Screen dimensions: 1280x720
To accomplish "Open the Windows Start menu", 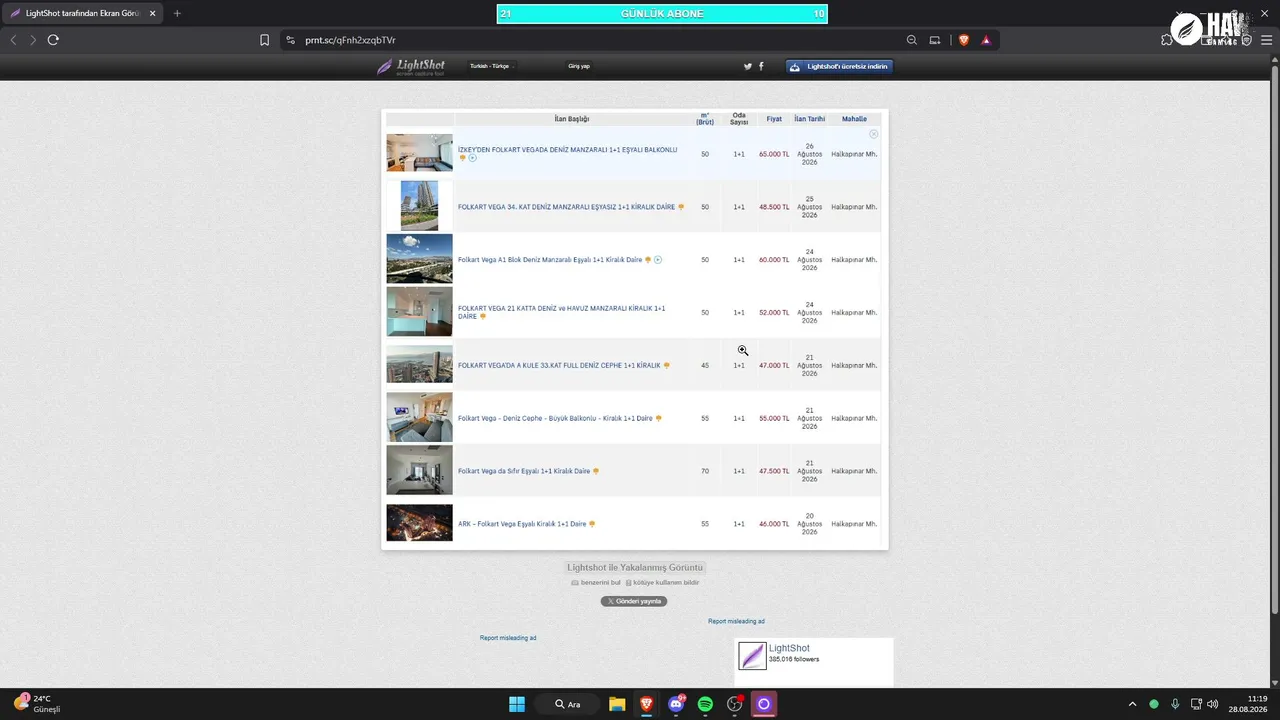I will (517, 704).
